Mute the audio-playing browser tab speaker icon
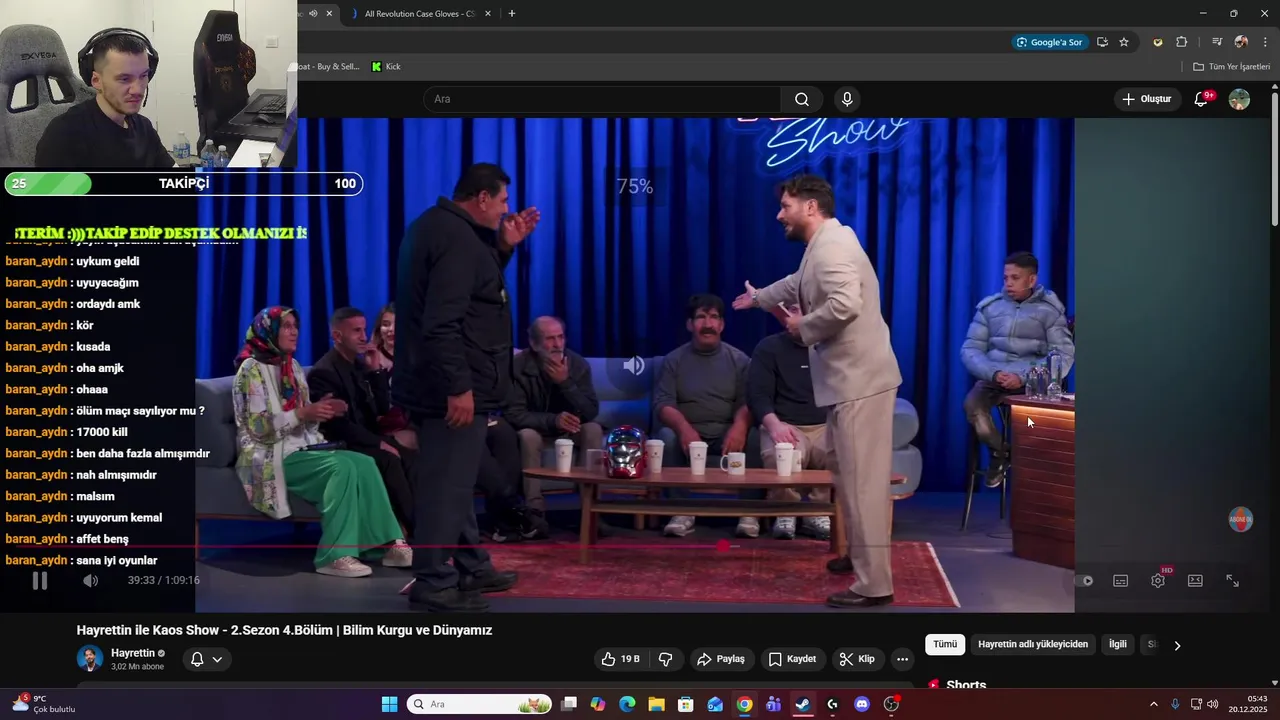The image size is (1280, 720). [313, 13]
